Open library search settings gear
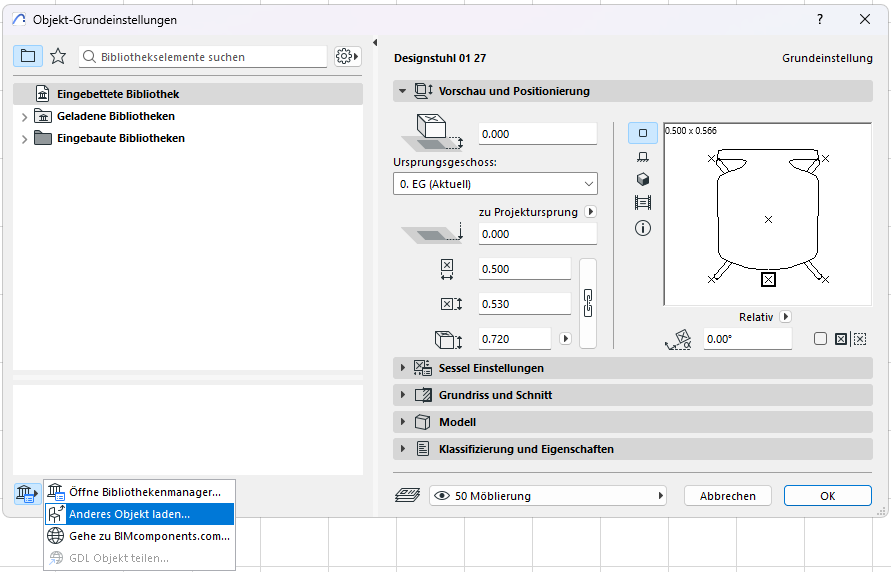This screenshot has height=572, width=891. click(347, 56)
